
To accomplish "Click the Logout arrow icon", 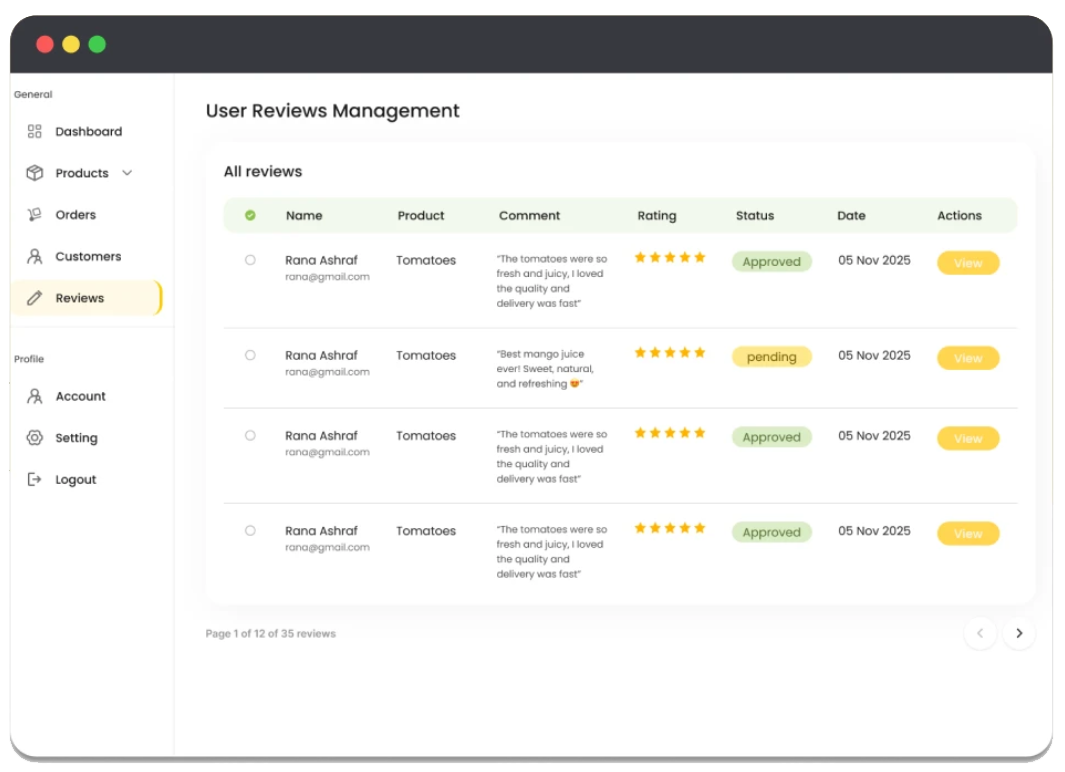I will (35, 480).
